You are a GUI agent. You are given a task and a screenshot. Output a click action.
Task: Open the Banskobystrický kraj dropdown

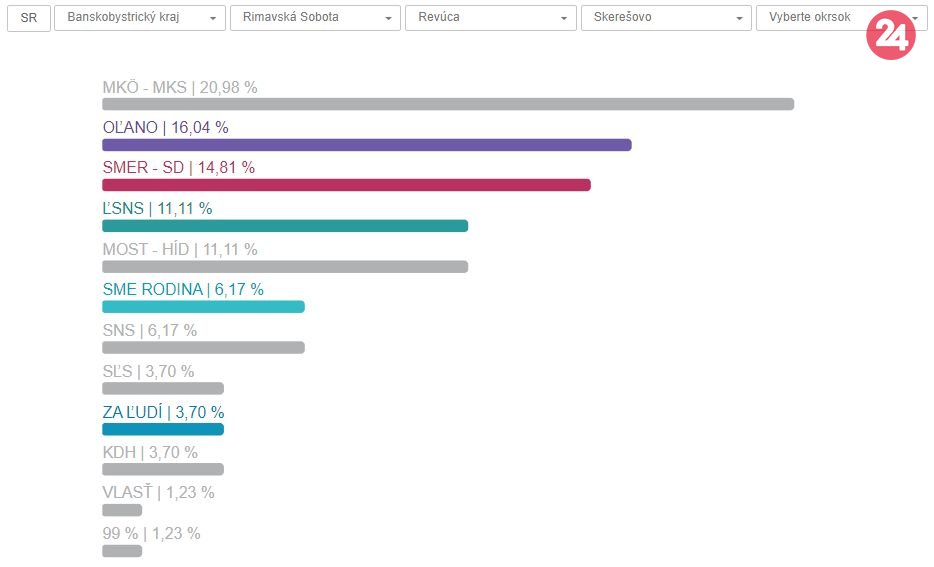coord(139,18)
